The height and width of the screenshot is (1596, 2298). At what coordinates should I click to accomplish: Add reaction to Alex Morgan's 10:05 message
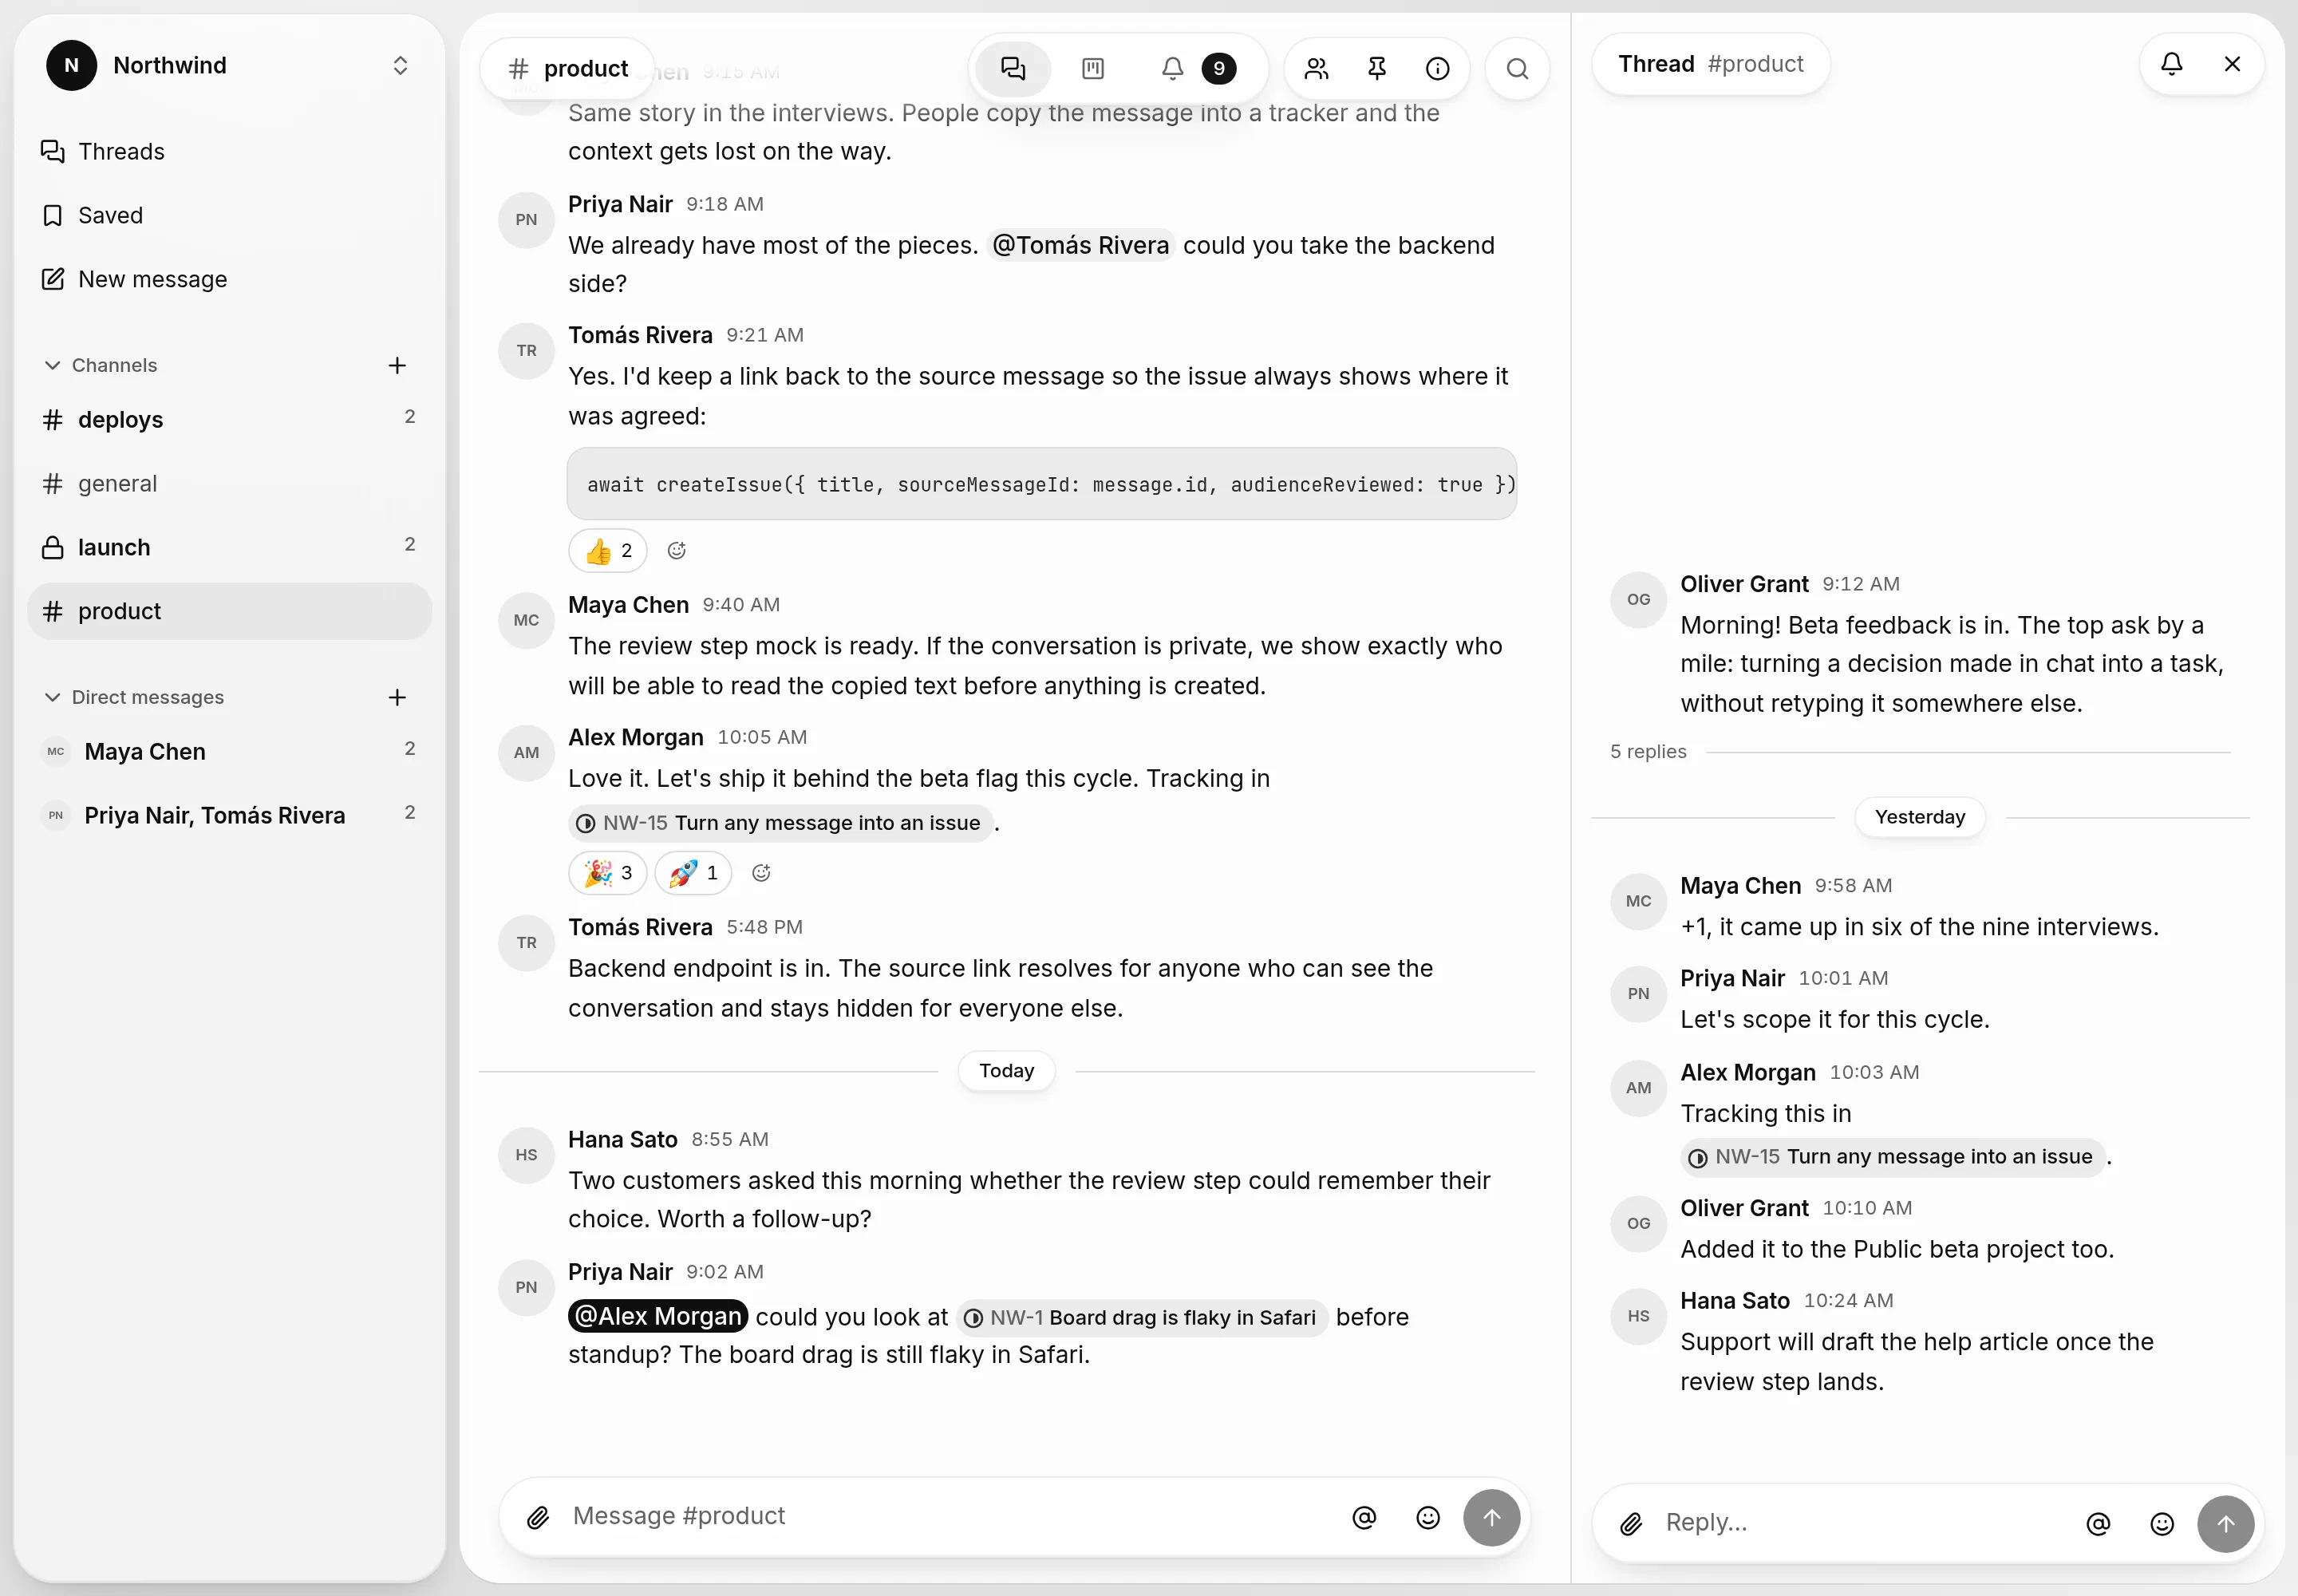point(761,873)
